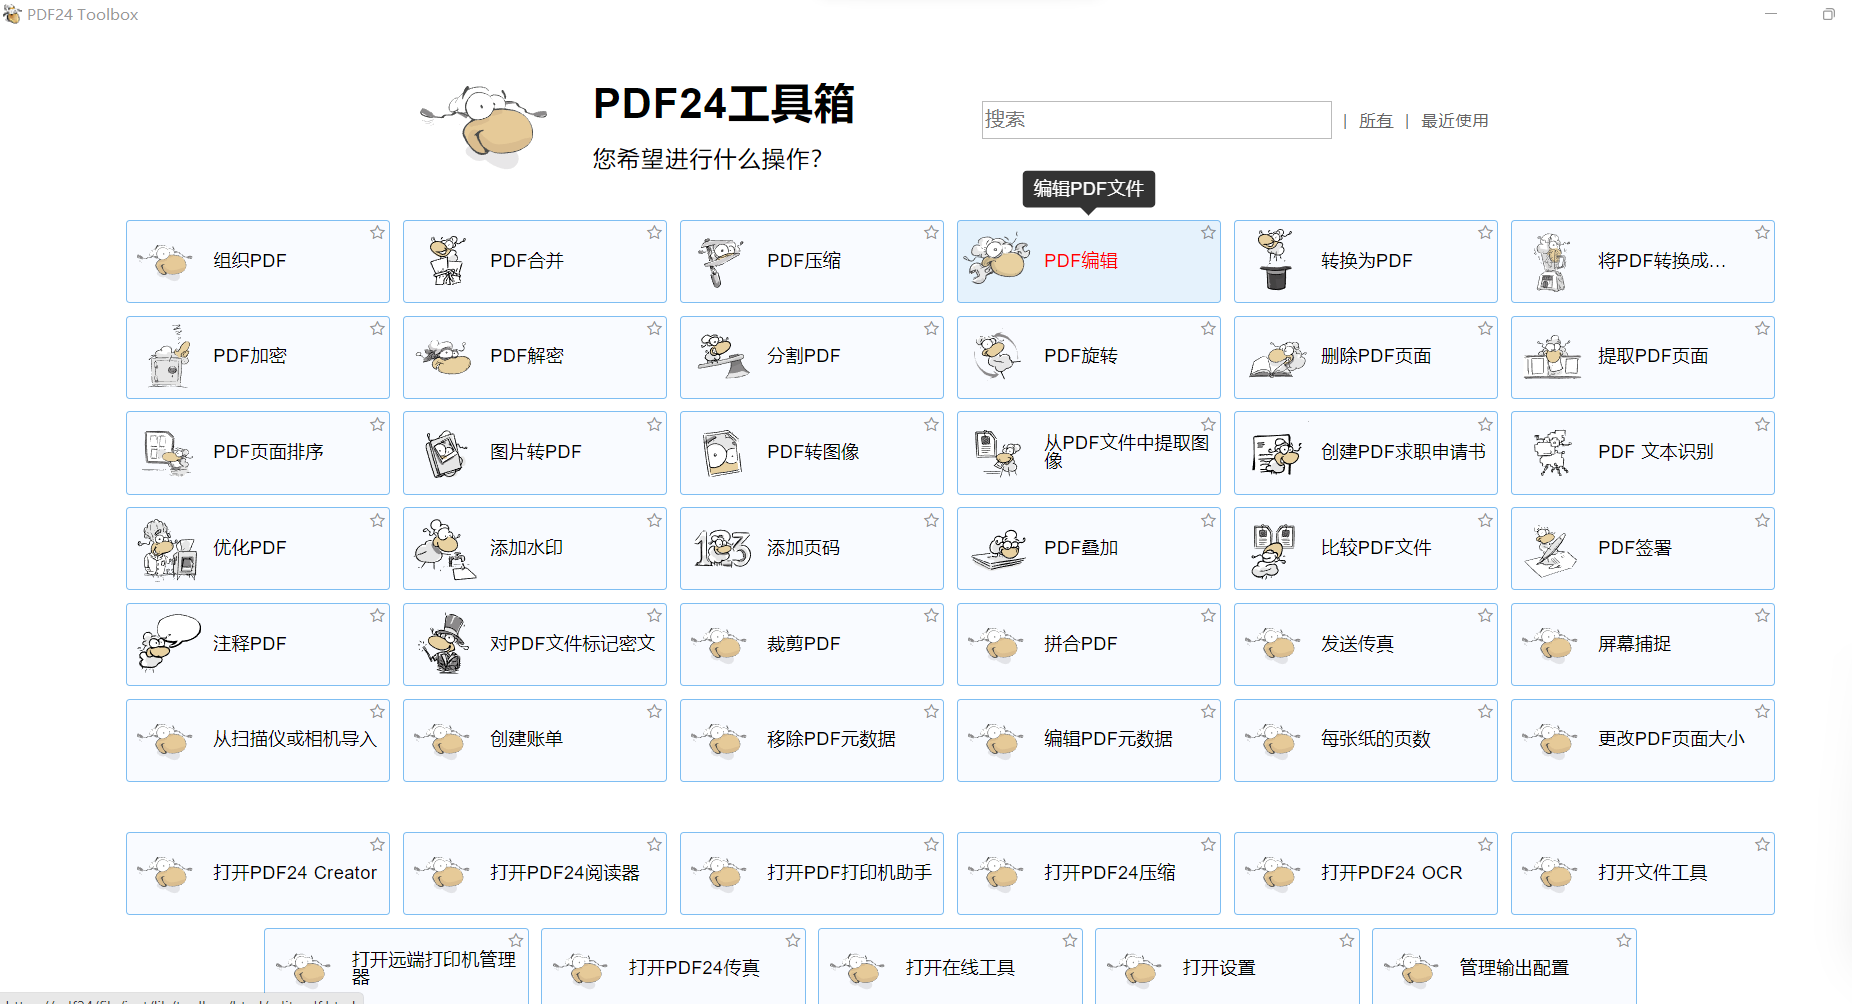Select the PDF叠加 layered sheep icon

click(999, 549)
